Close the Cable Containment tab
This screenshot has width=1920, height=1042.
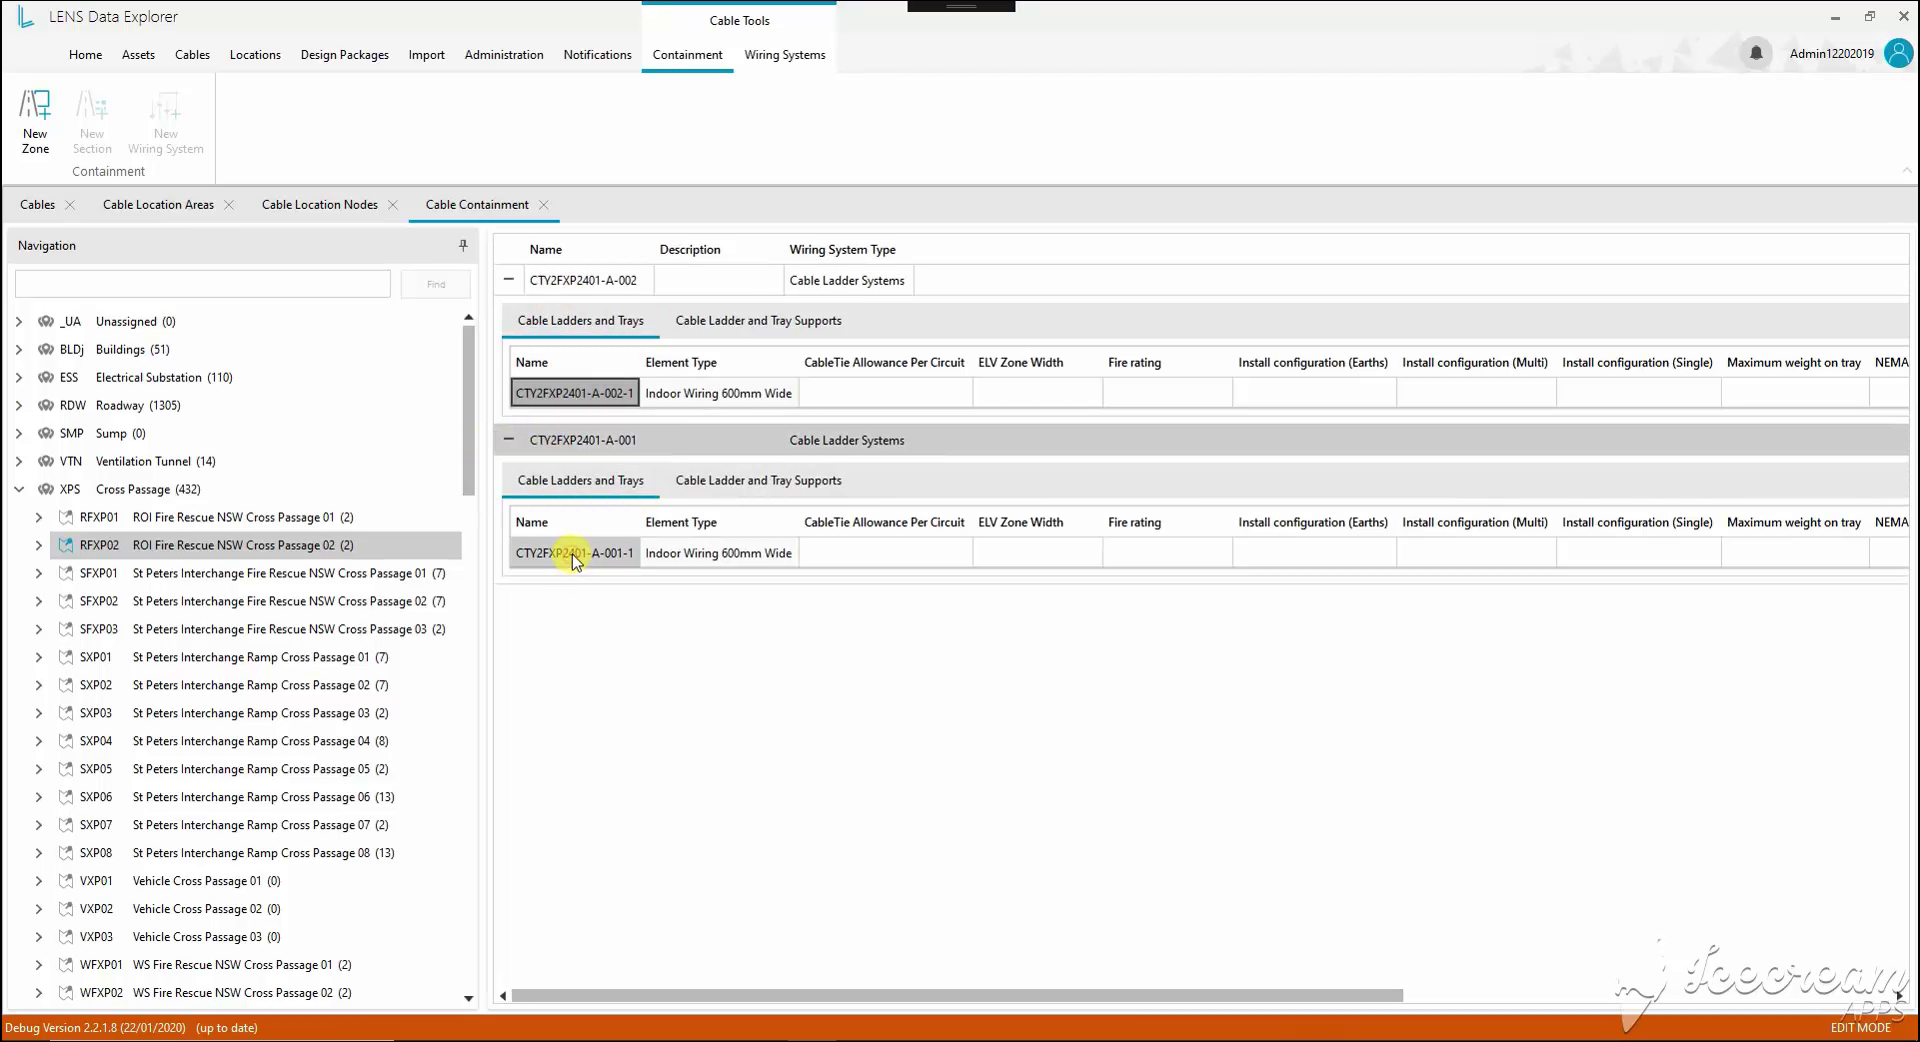pos(544,205)
